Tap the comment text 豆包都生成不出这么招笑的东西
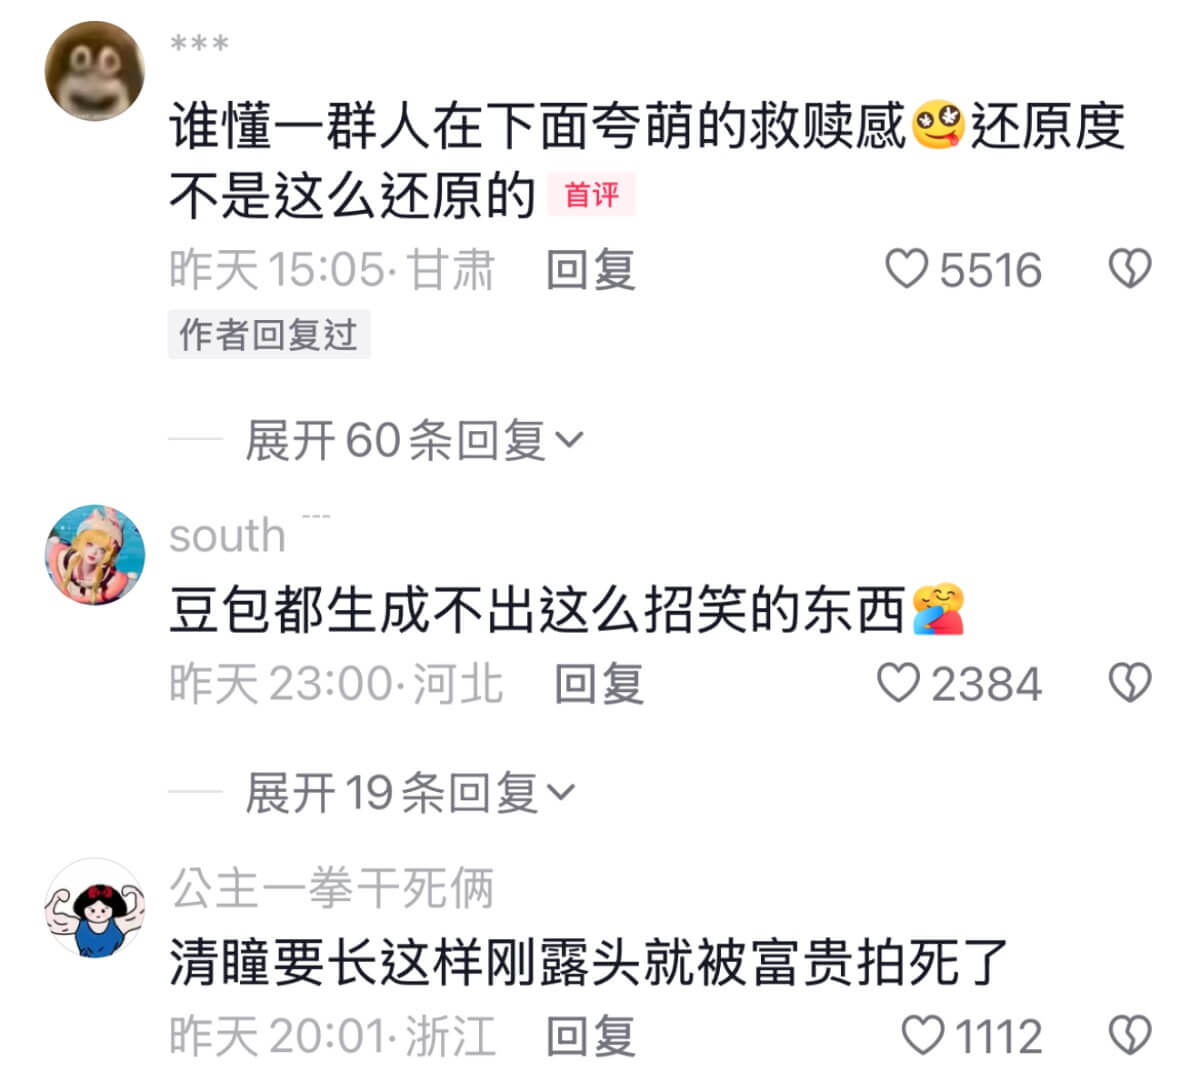 click(537, 611)
